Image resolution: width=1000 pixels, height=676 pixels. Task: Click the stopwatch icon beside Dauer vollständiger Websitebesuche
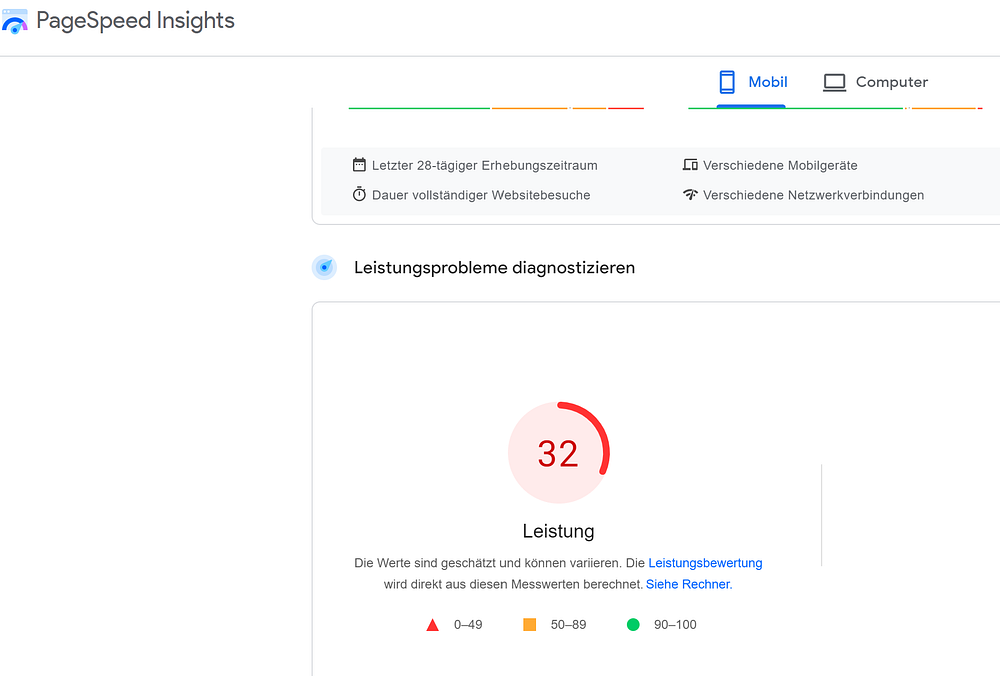(359, 195)
